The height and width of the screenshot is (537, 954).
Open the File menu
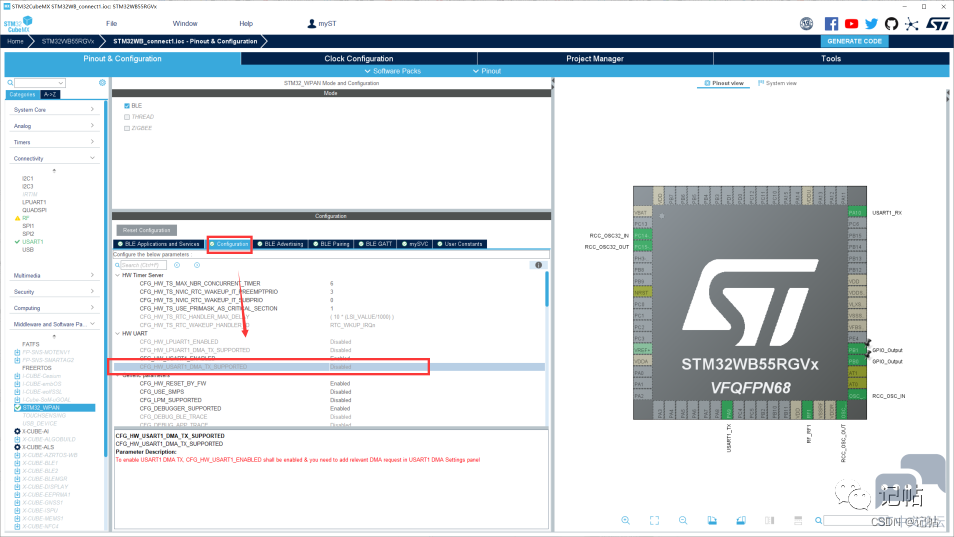111,24
